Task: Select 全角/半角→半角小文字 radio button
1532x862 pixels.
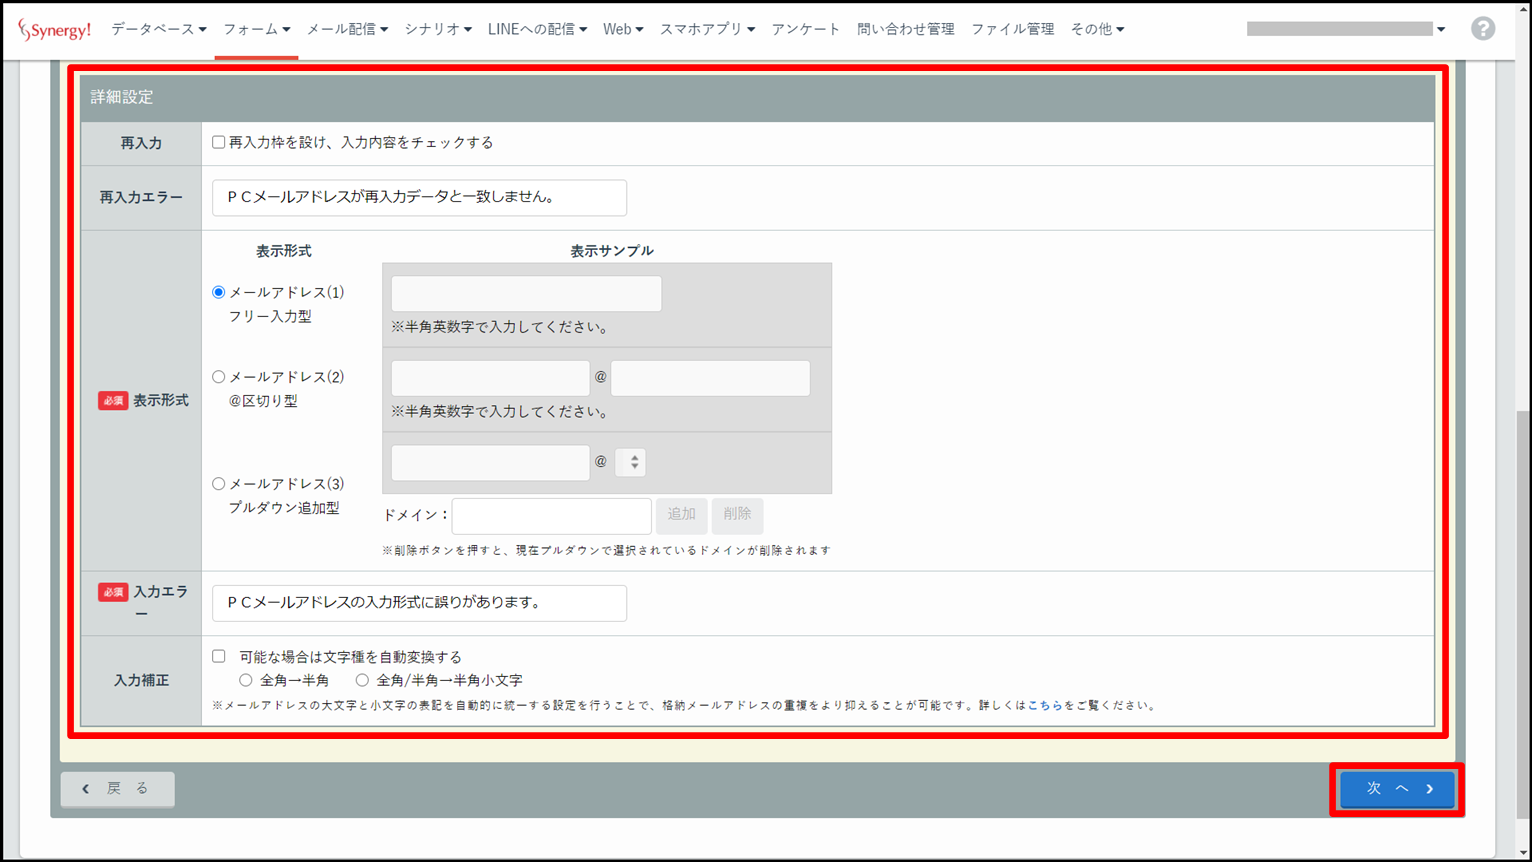Action: pyautogui.click(x=362, y=681)
